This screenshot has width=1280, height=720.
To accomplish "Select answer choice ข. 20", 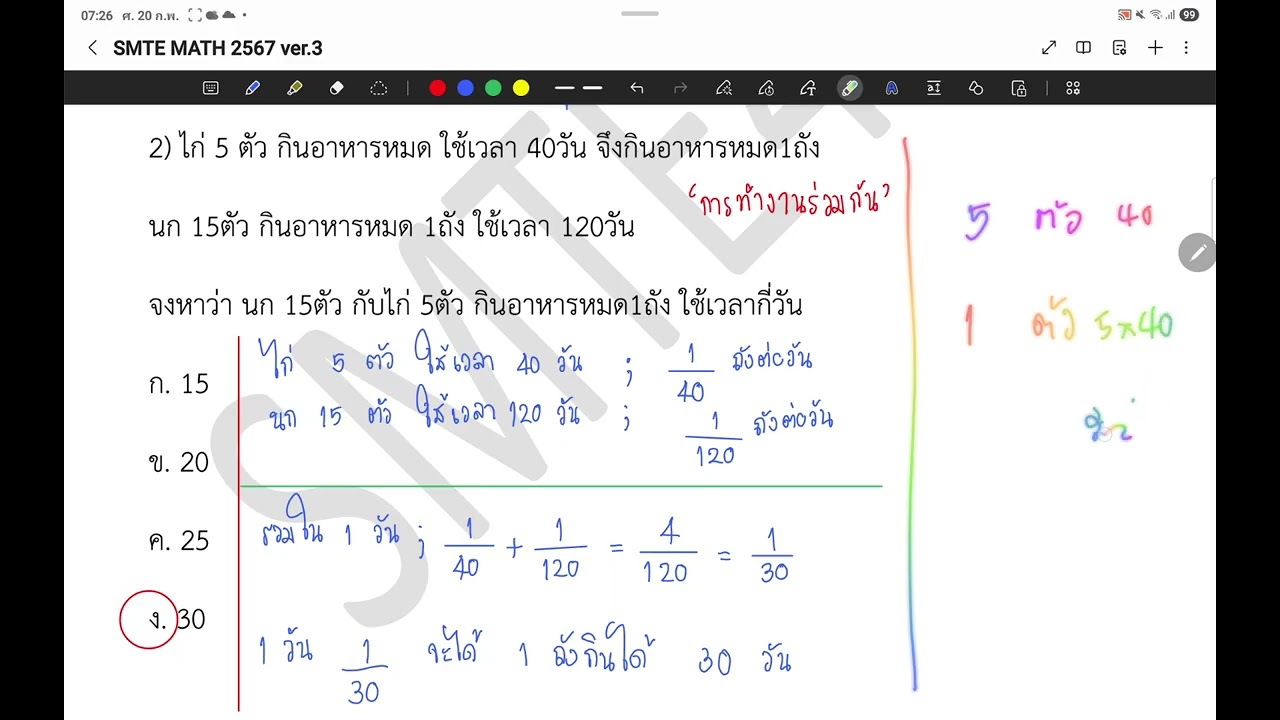I will coord(178,462).
